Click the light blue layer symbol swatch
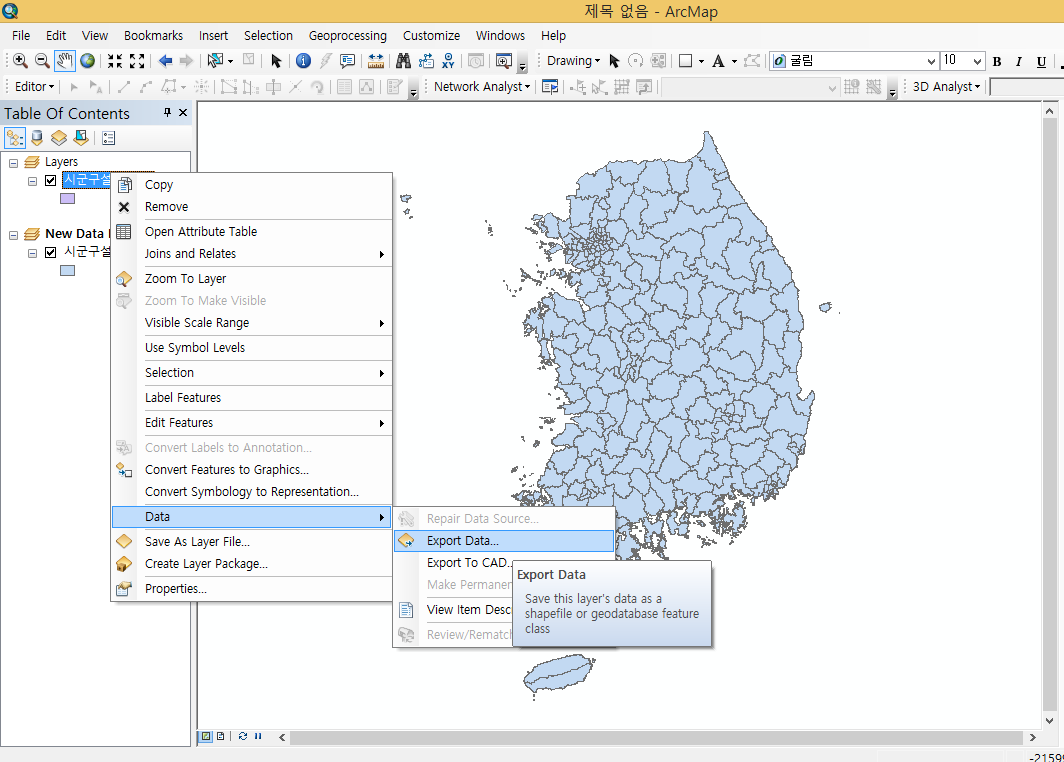Image resolution: width=1064 pixels, height=762 pixels. [67, 271]
